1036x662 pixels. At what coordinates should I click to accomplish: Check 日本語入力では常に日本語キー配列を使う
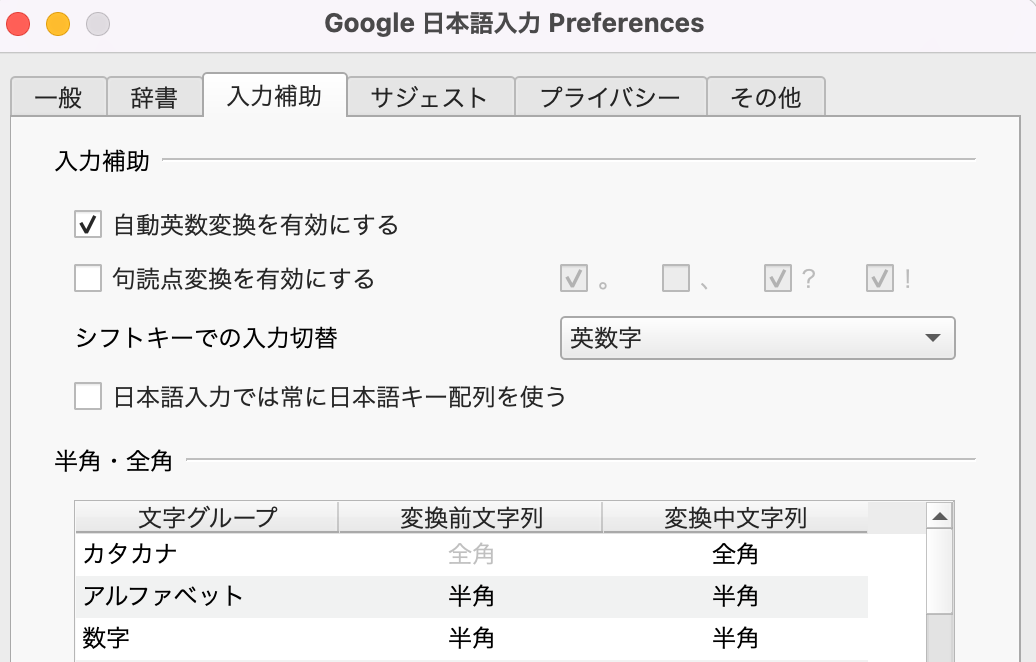pos(88,397)
